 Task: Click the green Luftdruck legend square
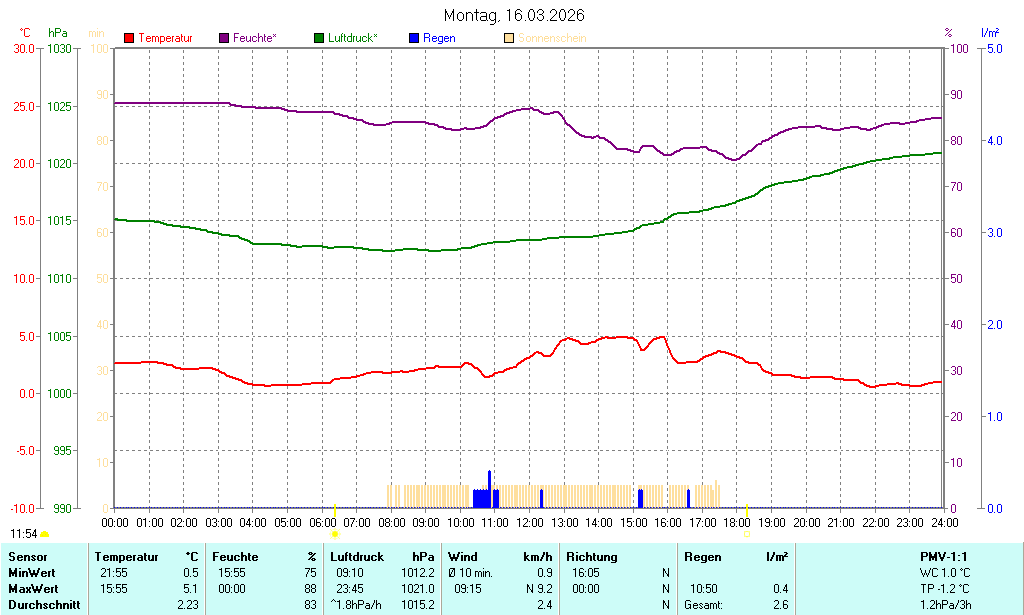[x=319, y=38]
